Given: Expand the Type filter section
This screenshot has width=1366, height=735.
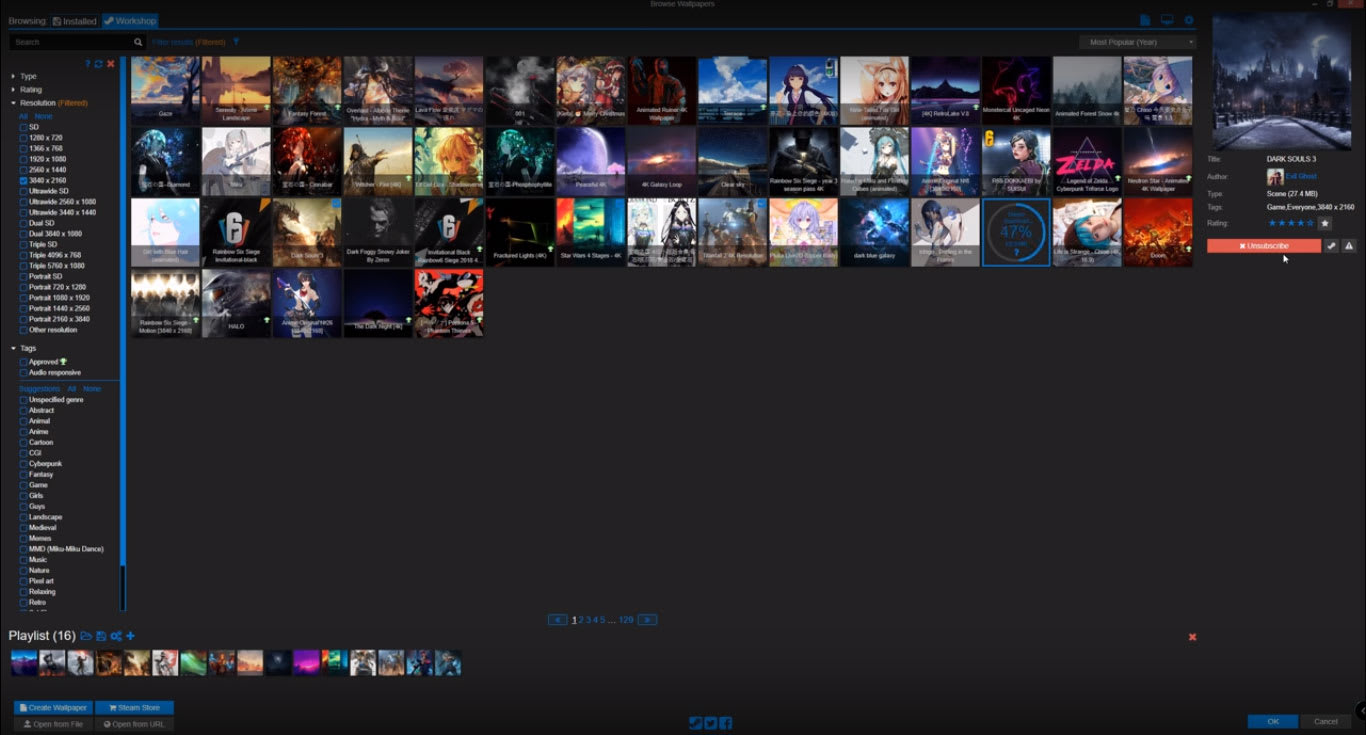Looking at the screenshot, I should (x=13, y=76).
